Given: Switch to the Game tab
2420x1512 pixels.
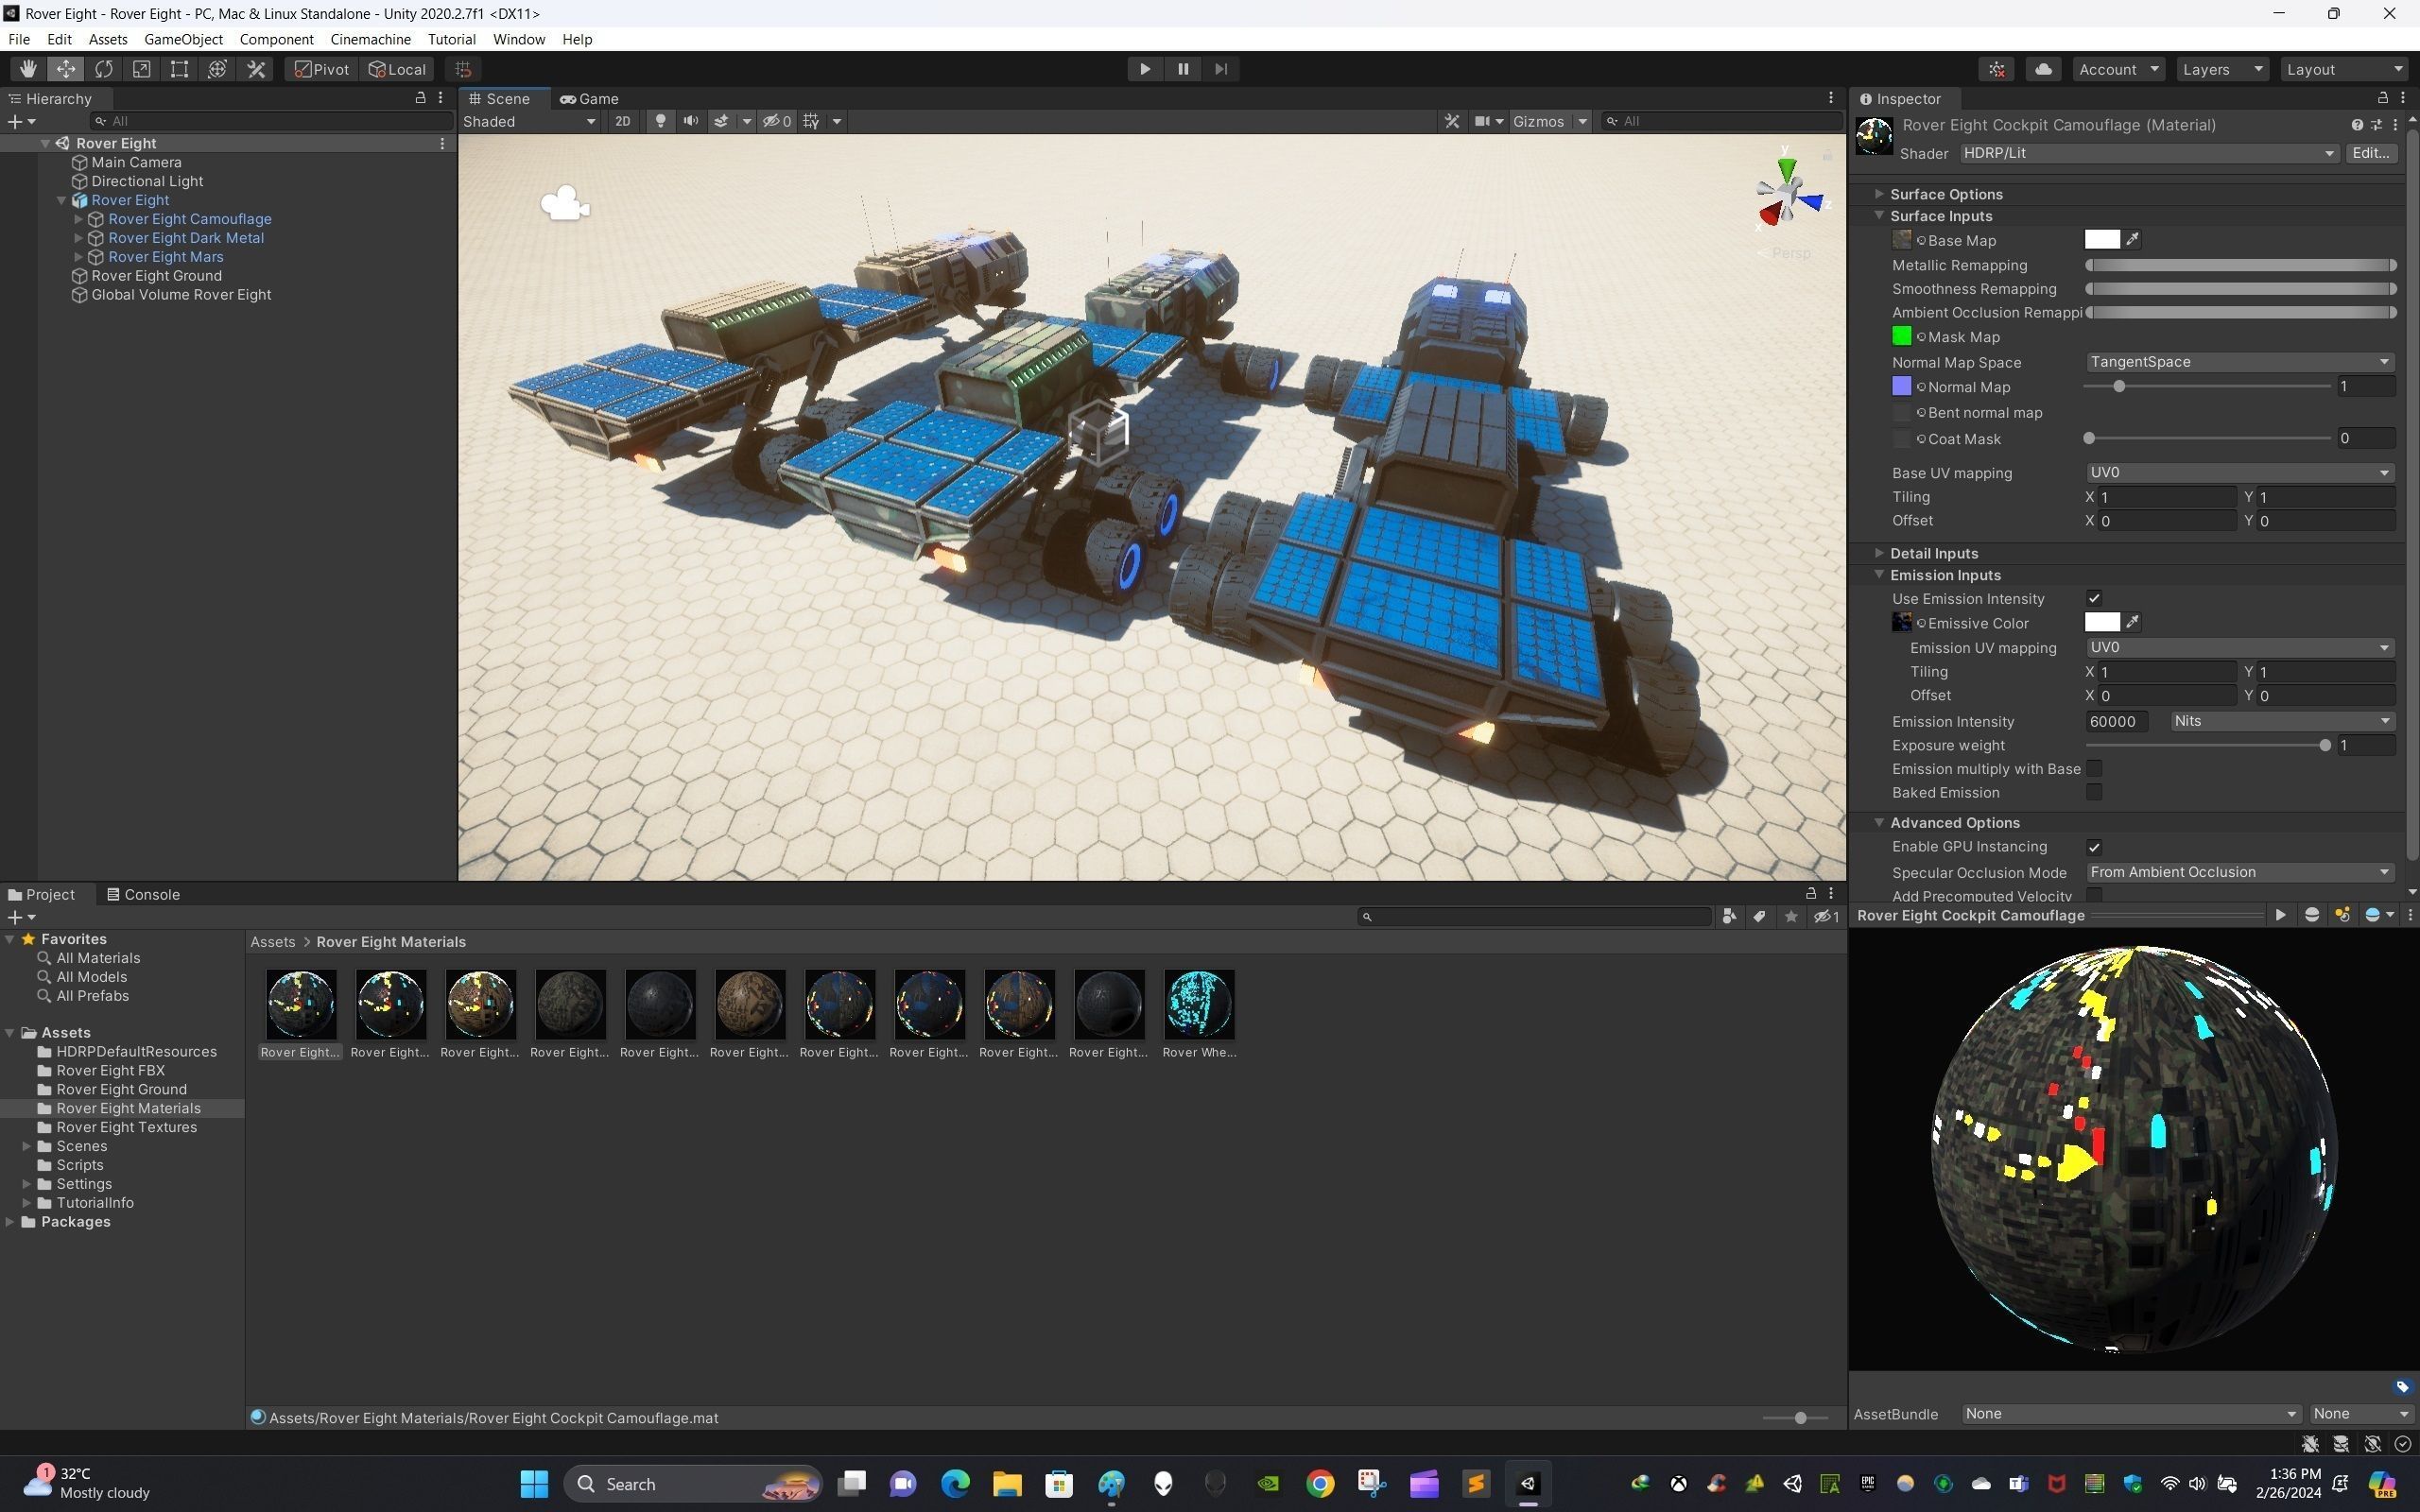Looking at the screenshot, I should coord(590,98).
